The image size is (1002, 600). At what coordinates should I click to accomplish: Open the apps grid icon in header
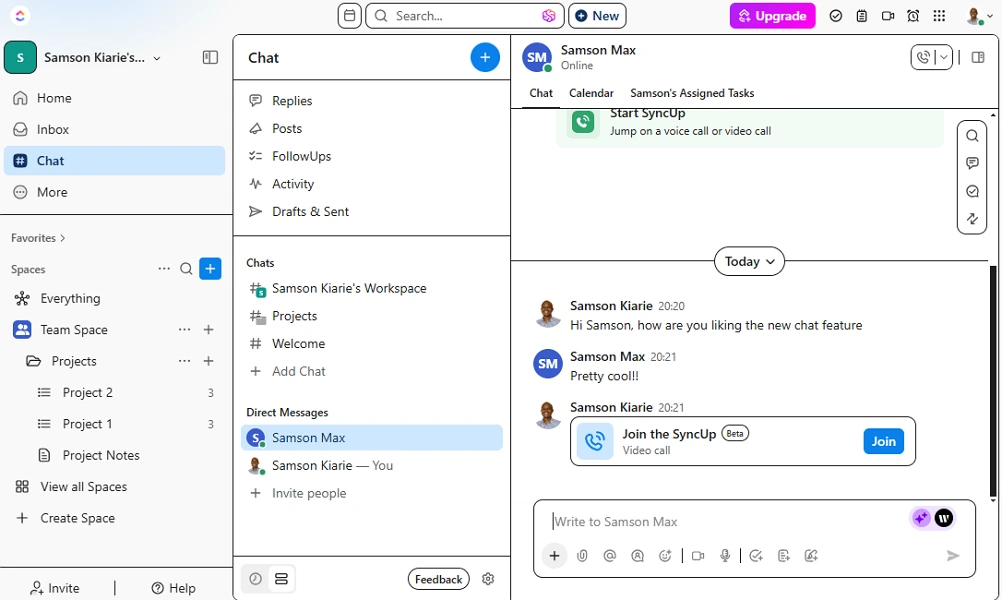pyautogui.click(x=939, y=16)
